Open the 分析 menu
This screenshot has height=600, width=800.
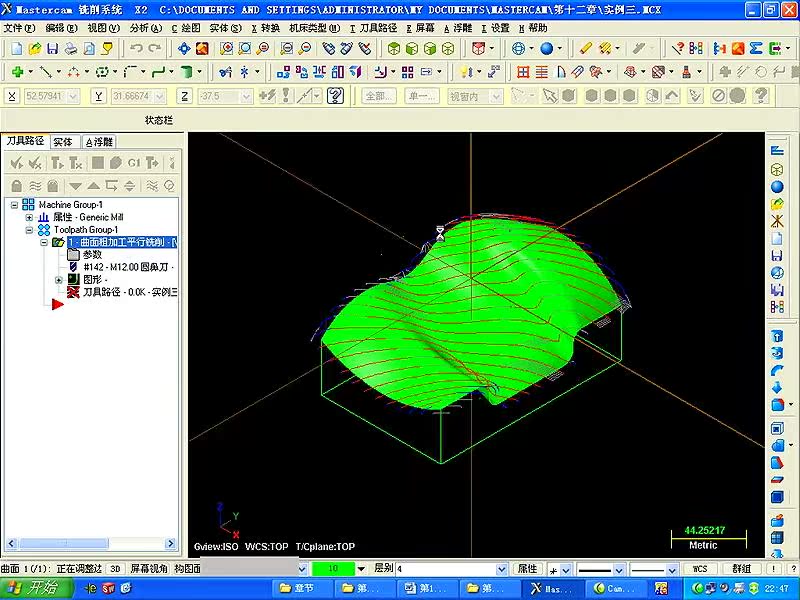146,28
